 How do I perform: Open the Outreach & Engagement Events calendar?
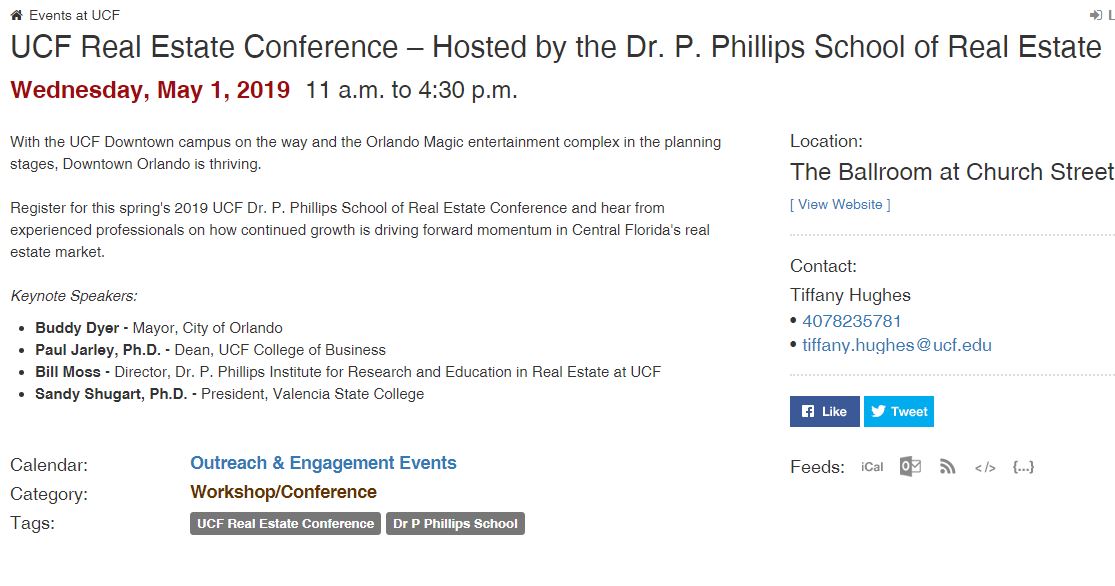323,463
